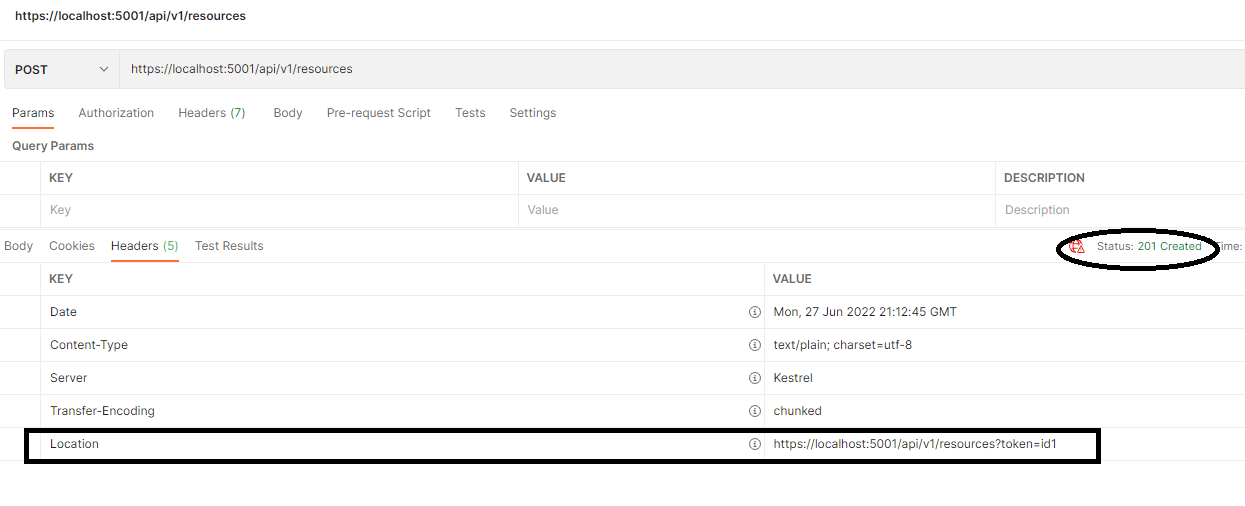
Task: Click the Location URL value with token=id1
Action: pyautogui.click(x=915, y=444)
